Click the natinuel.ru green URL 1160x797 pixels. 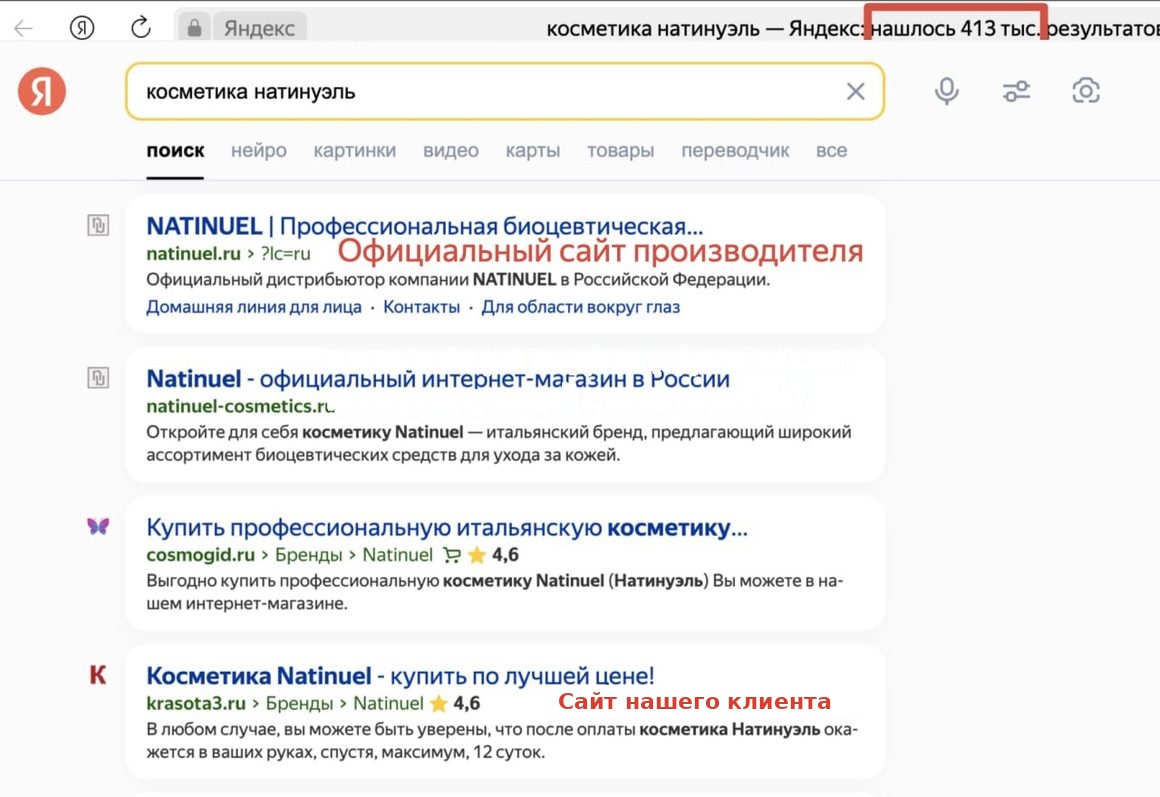[193, 254]
